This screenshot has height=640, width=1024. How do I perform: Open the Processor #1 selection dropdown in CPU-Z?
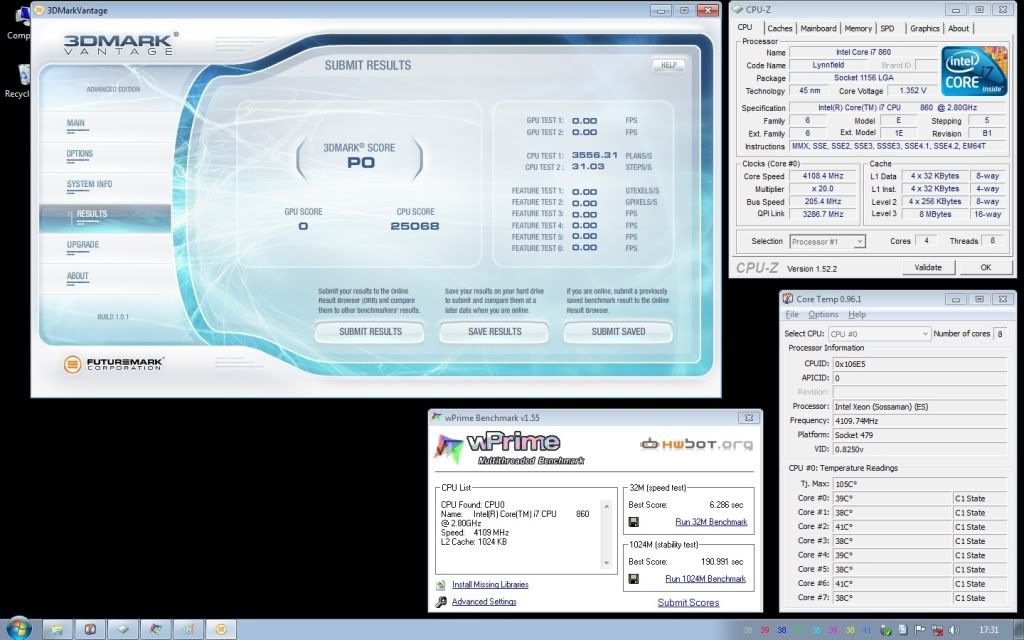click(x=827, y=242)
